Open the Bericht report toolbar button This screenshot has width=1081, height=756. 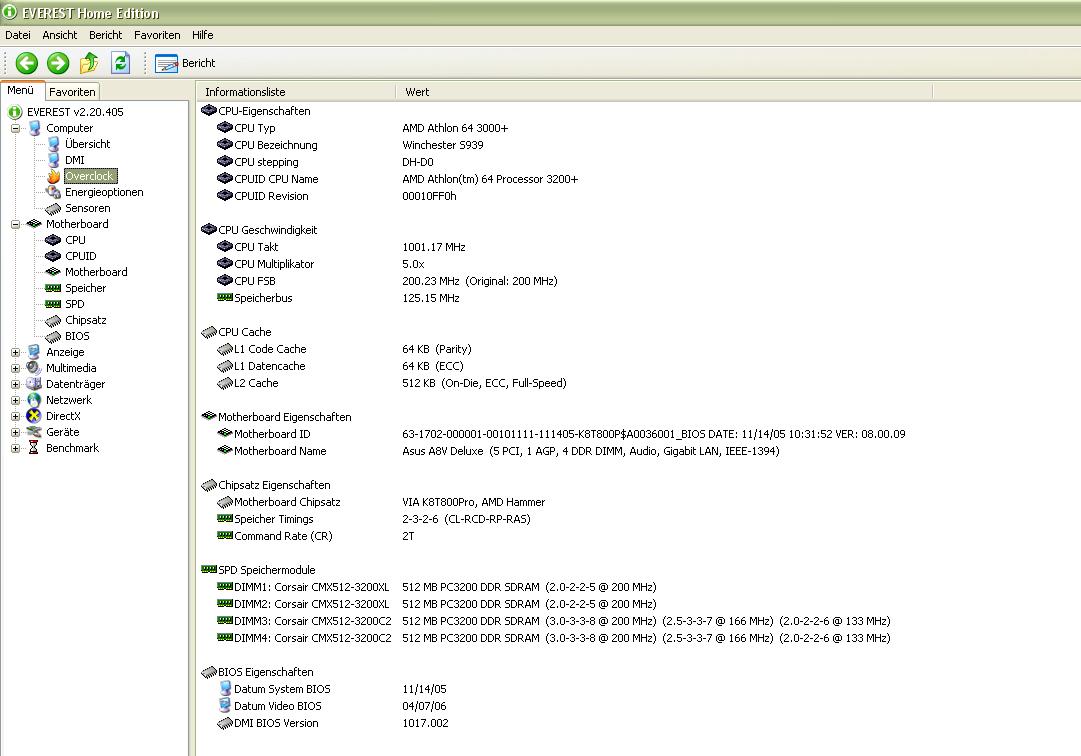pyautogui.click(x=185, y=63)
